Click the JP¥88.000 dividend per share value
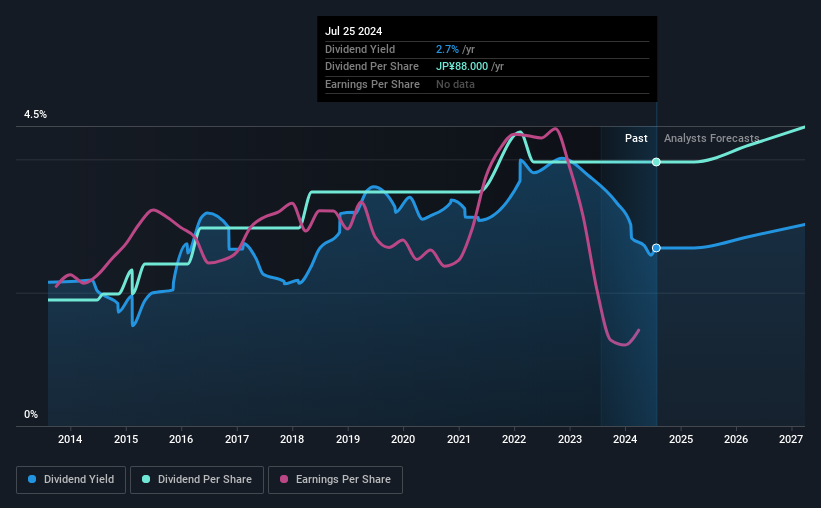821x508 pixels. tap(462, 67)
